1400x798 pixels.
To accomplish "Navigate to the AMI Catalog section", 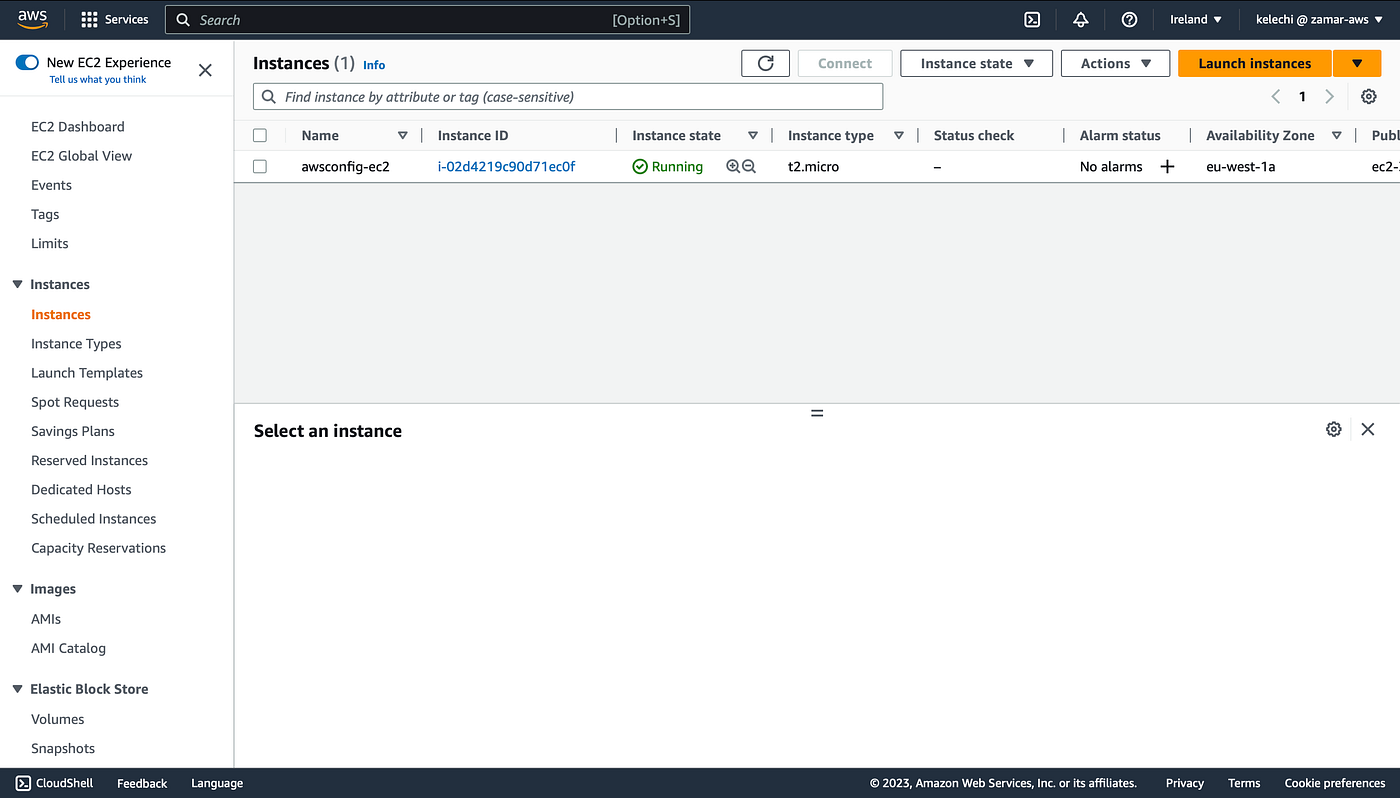I will pyautogui.click(x=68, y=648).
